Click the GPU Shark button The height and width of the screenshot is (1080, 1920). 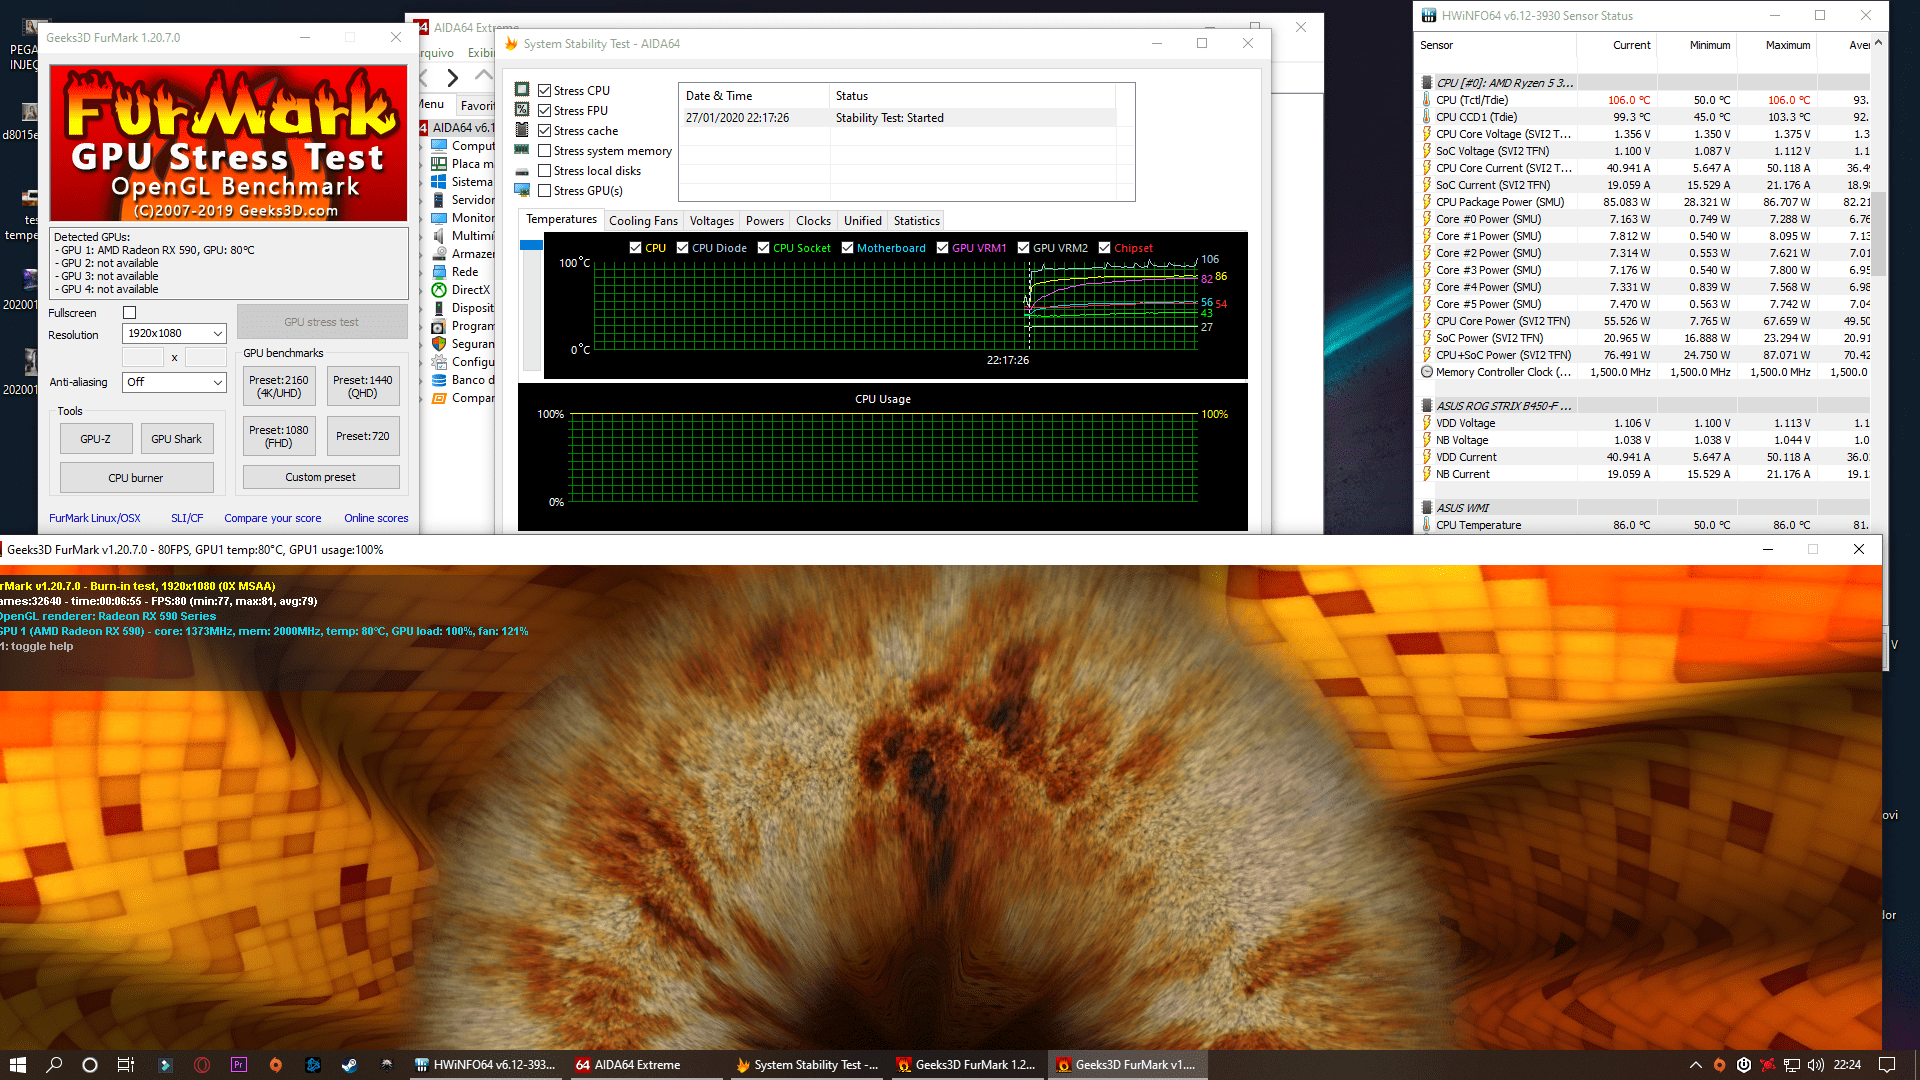click(177, 439)
